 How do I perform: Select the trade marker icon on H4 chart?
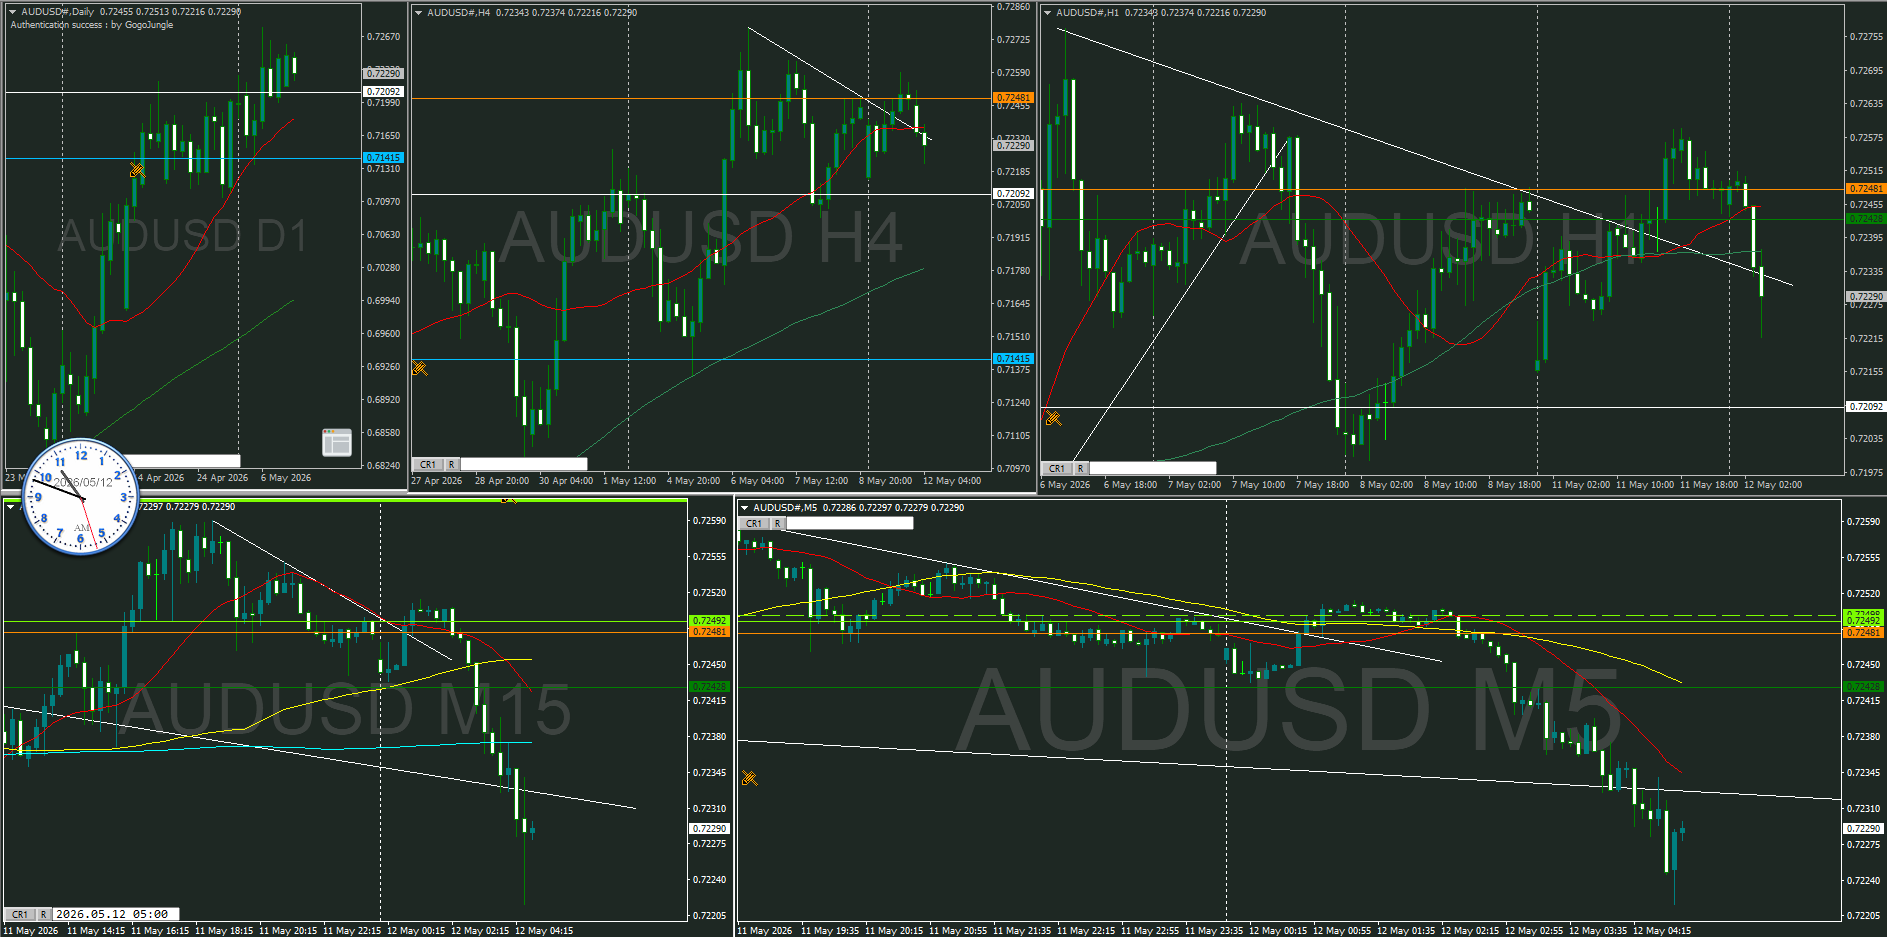(x=419, y=368)
